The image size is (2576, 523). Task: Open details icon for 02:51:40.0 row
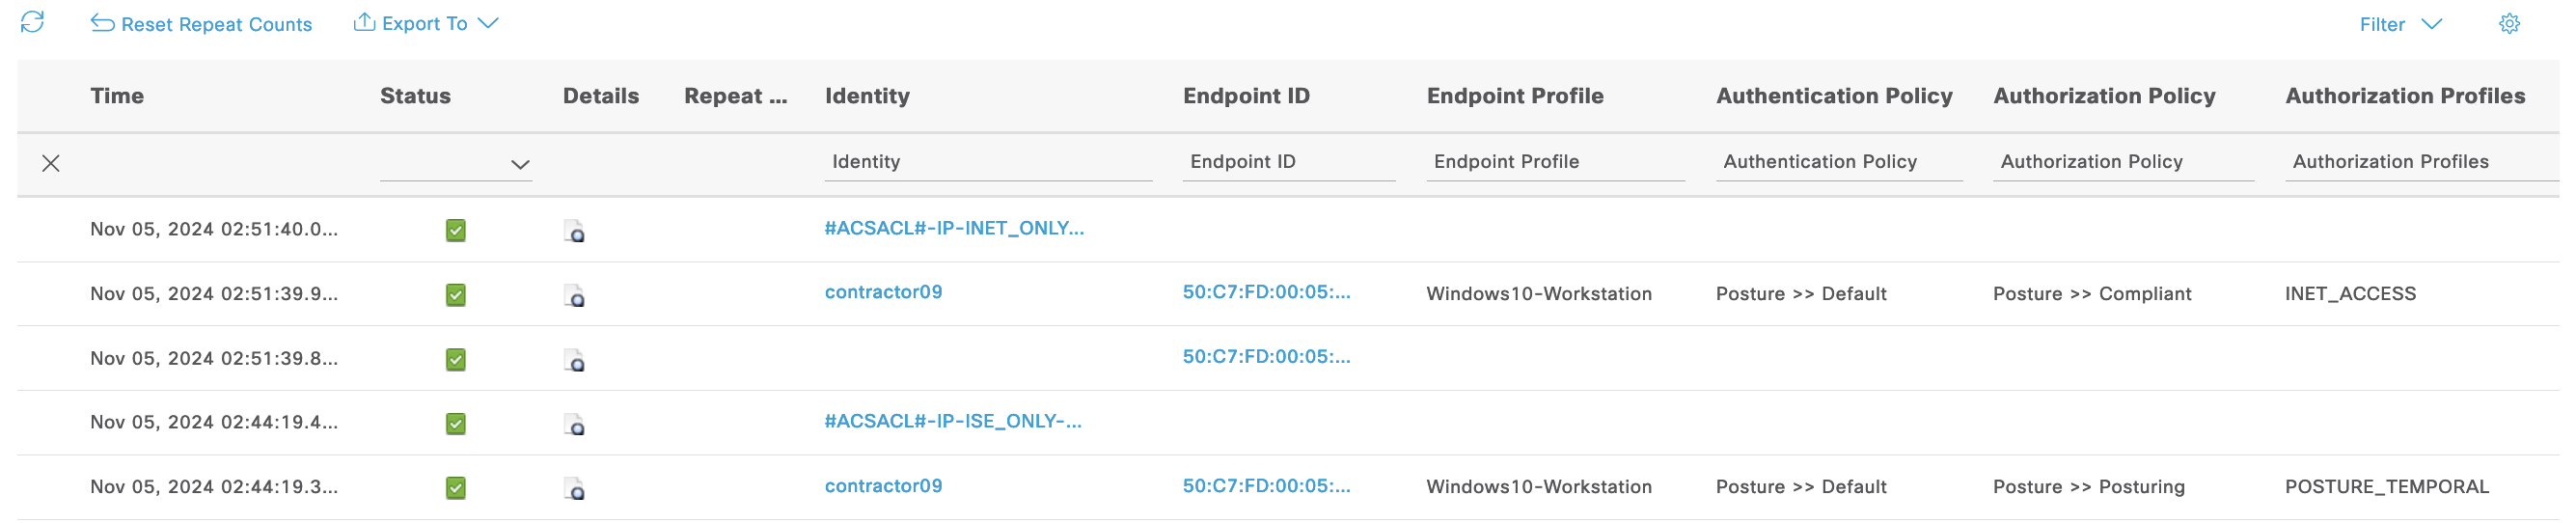pyautogui.click(x=574, y=232)
